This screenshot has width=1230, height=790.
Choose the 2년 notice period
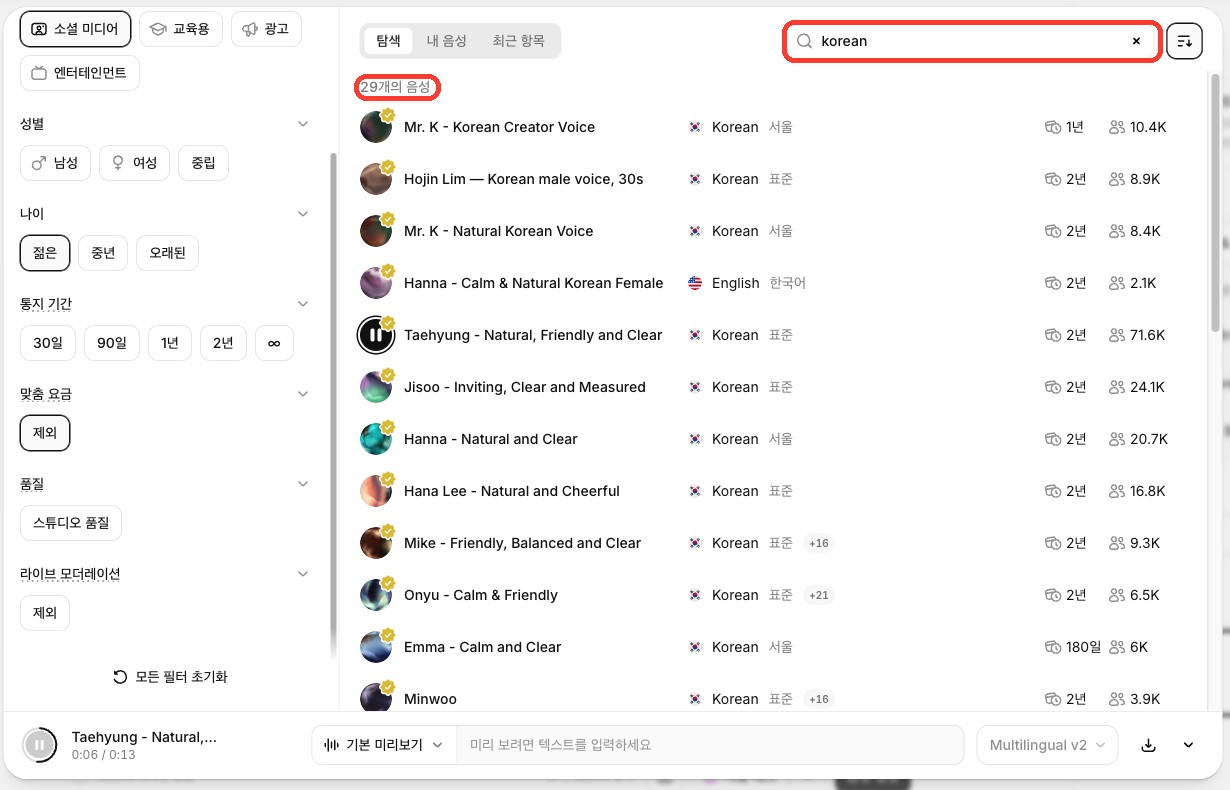click(223, 343)
